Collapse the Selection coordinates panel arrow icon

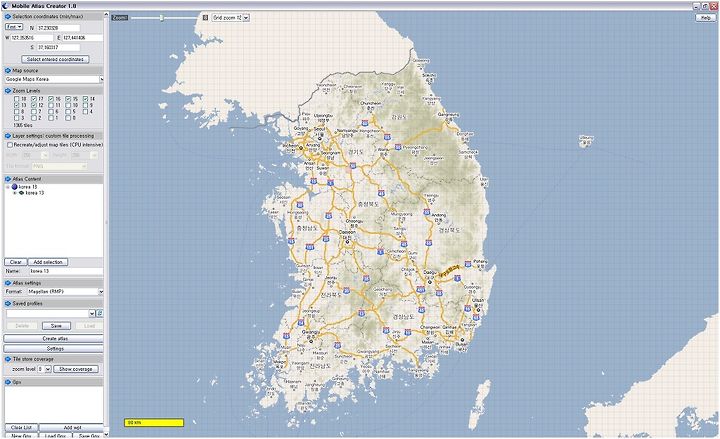click(x=7, y=17)
